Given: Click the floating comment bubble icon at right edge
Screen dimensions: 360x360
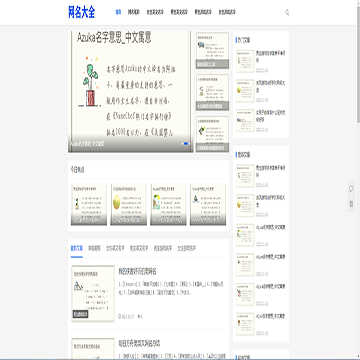Looking at the screenshot, I should (x=351, y=189).
